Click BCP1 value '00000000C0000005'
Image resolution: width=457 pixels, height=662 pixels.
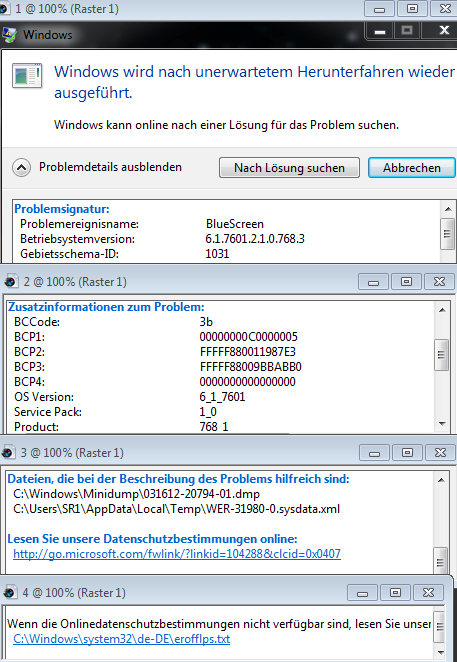[248, 337]
